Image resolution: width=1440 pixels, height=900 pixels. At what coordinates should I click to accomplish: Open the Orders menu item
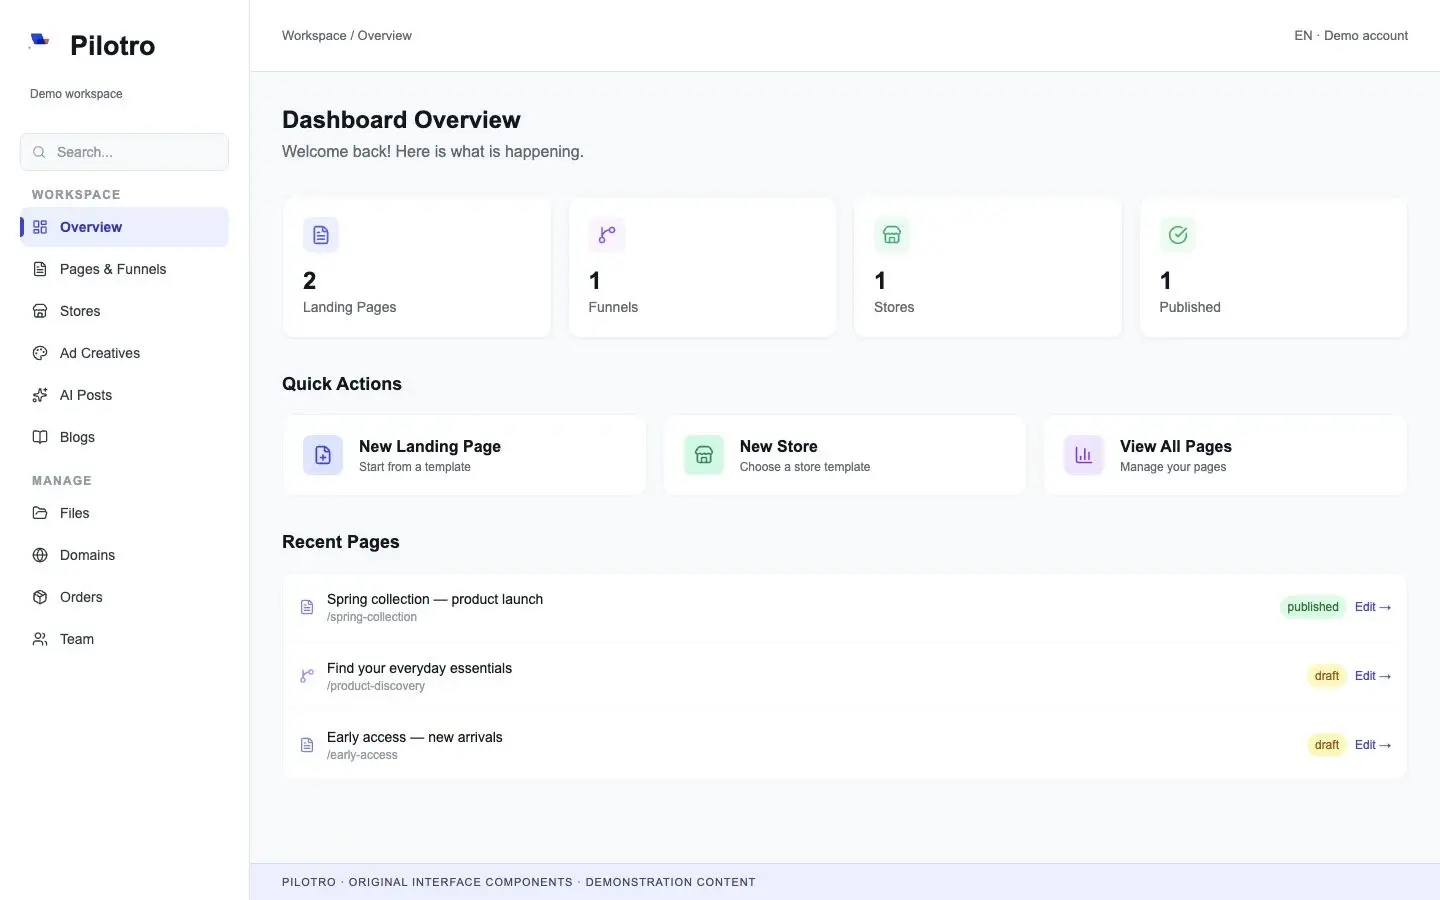pyautogui.click(x=124, y=597)
